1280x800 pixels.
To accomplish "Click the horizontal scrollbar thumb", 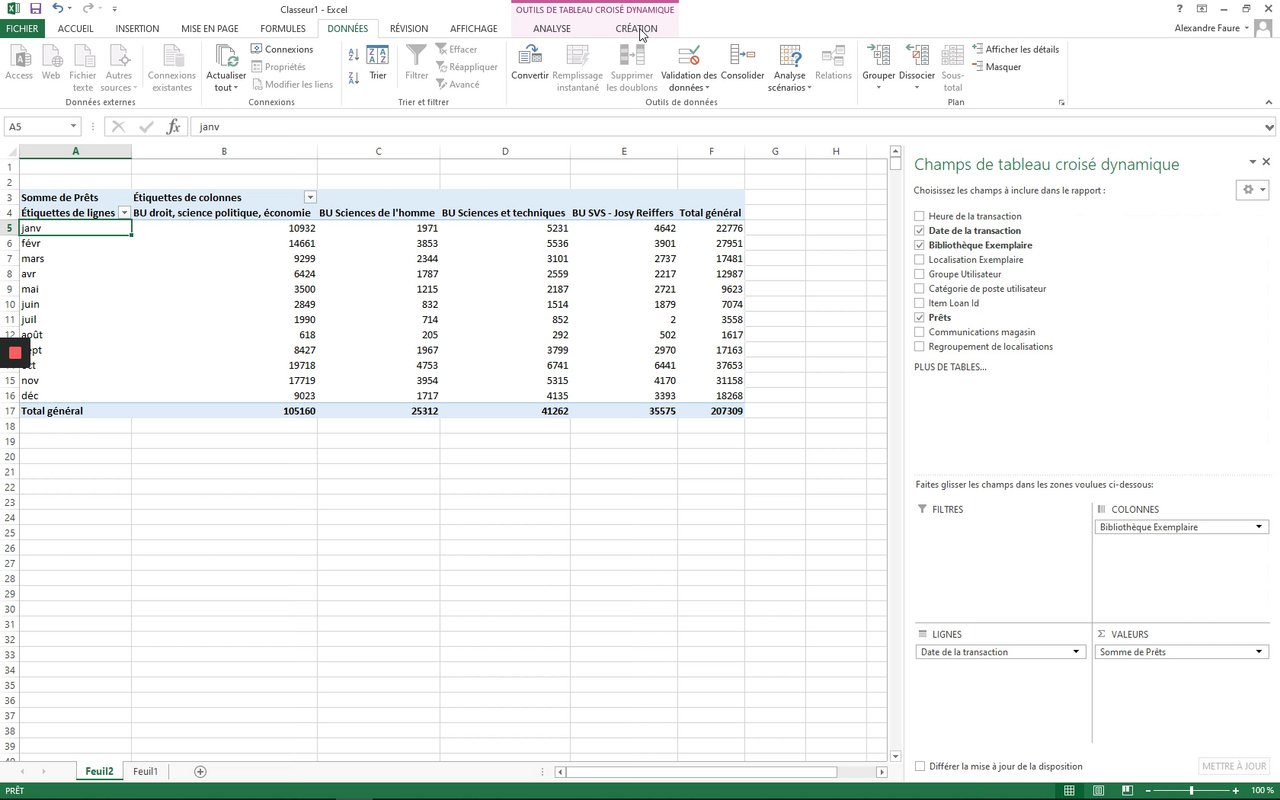I will [x=702, y=772].
